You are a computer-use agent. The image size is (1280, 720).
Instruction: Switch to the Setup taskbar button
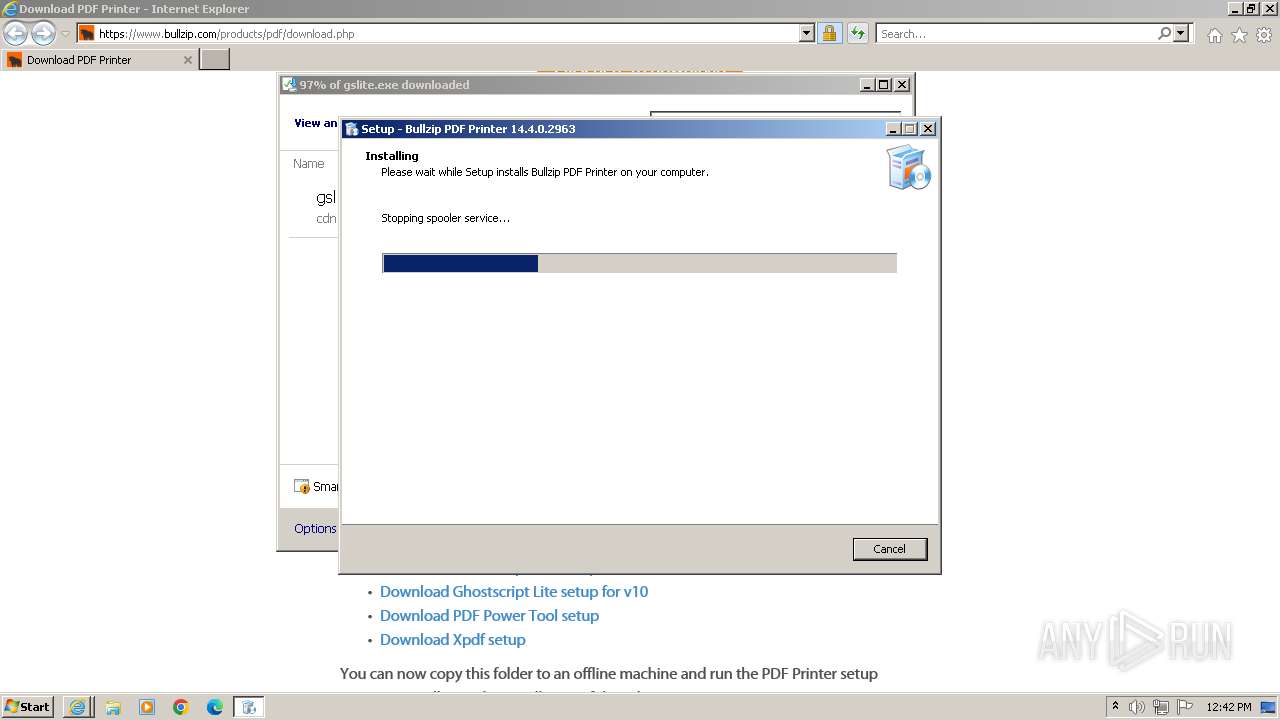pyautogui.click(x=249, y=707)
